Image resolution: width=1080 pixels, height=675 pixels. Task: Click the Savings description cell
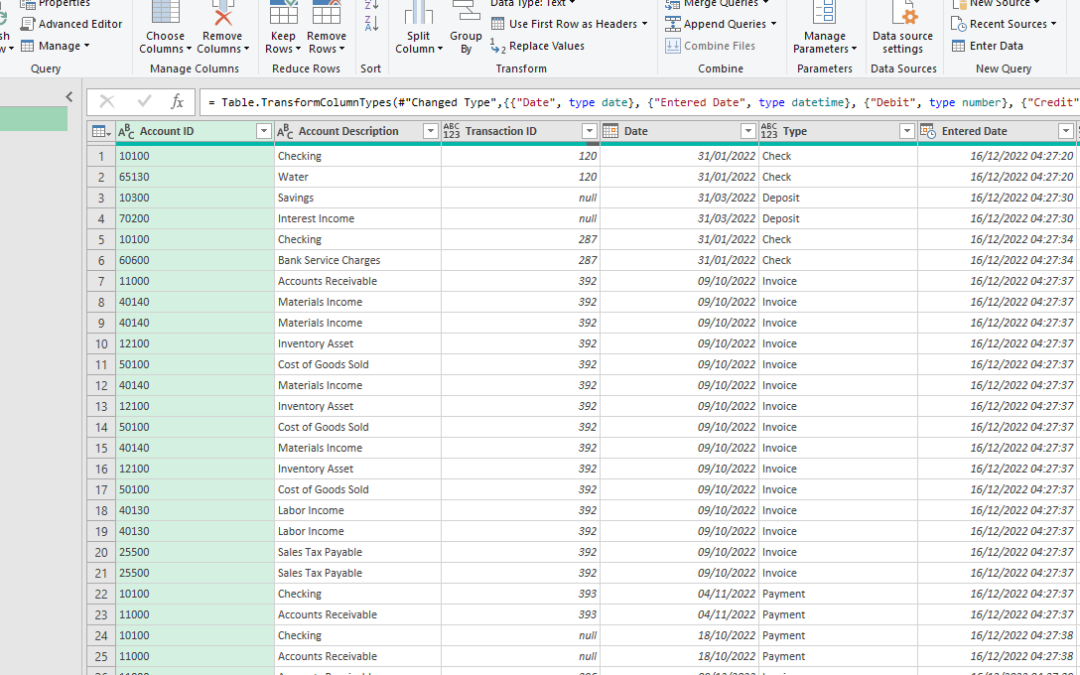click(x=358, y=198)
